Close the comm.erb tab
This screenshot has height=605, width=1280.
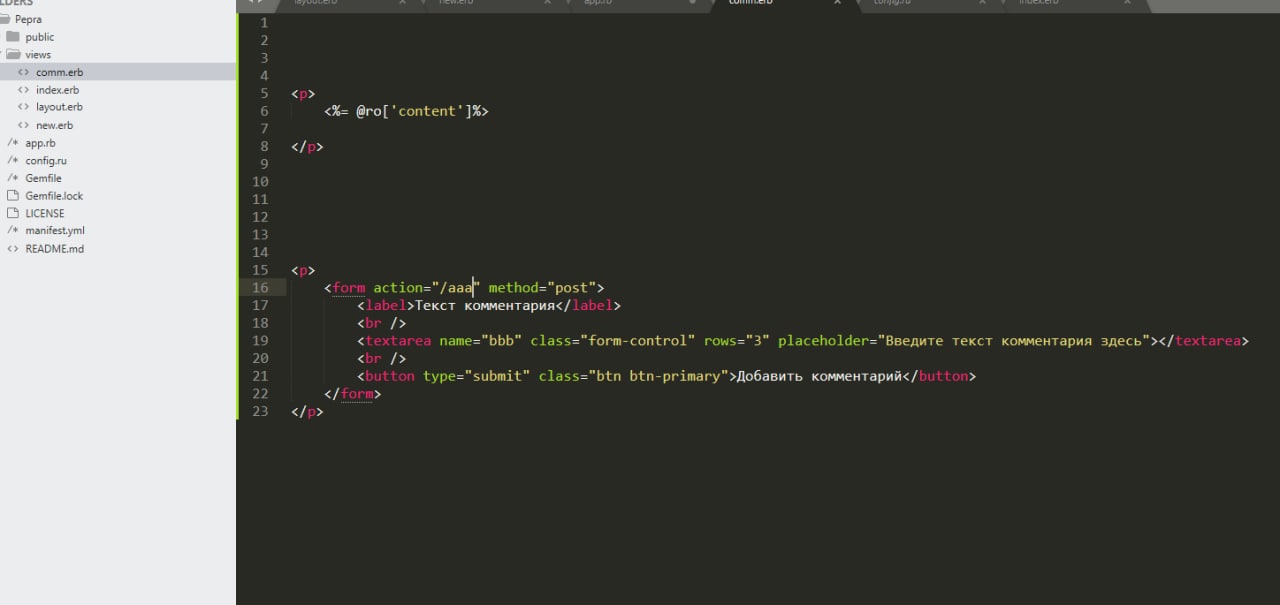pos(838,3)
